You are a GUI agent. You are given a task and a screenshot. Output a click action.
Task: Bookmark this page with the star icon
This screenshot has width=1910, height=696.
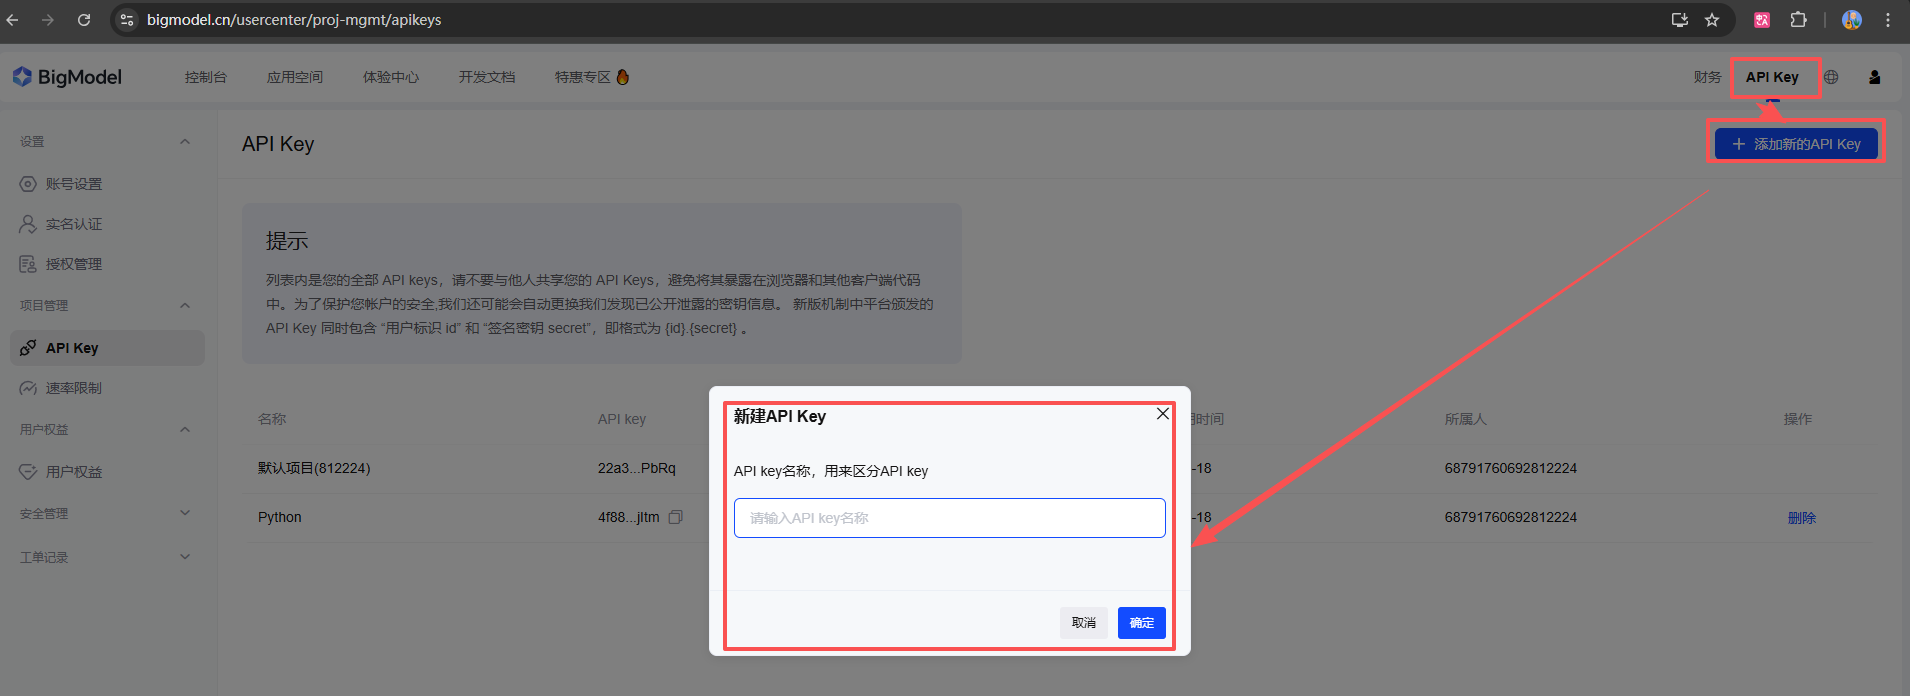tap(1712, 20)
